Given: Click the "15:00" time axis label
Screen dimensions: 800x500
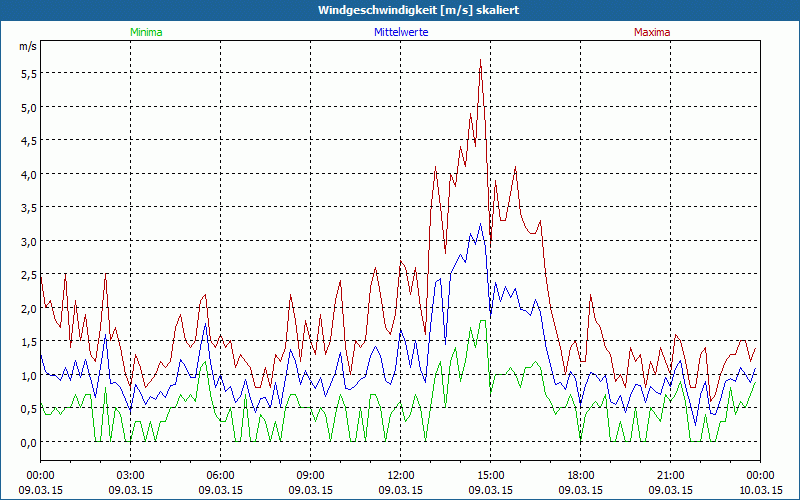Looking at the screenshot, I should point(490,476).
